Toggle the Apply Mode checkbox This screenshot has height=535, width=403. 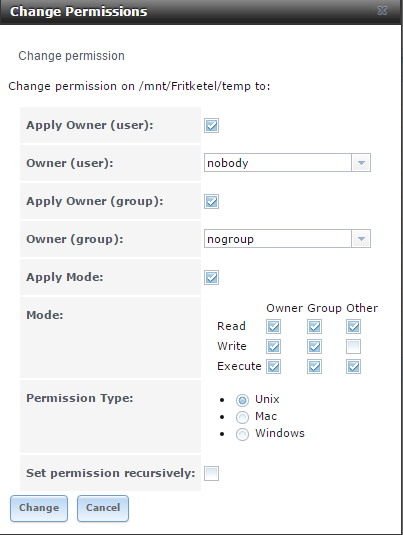click(x=212, y=277)
